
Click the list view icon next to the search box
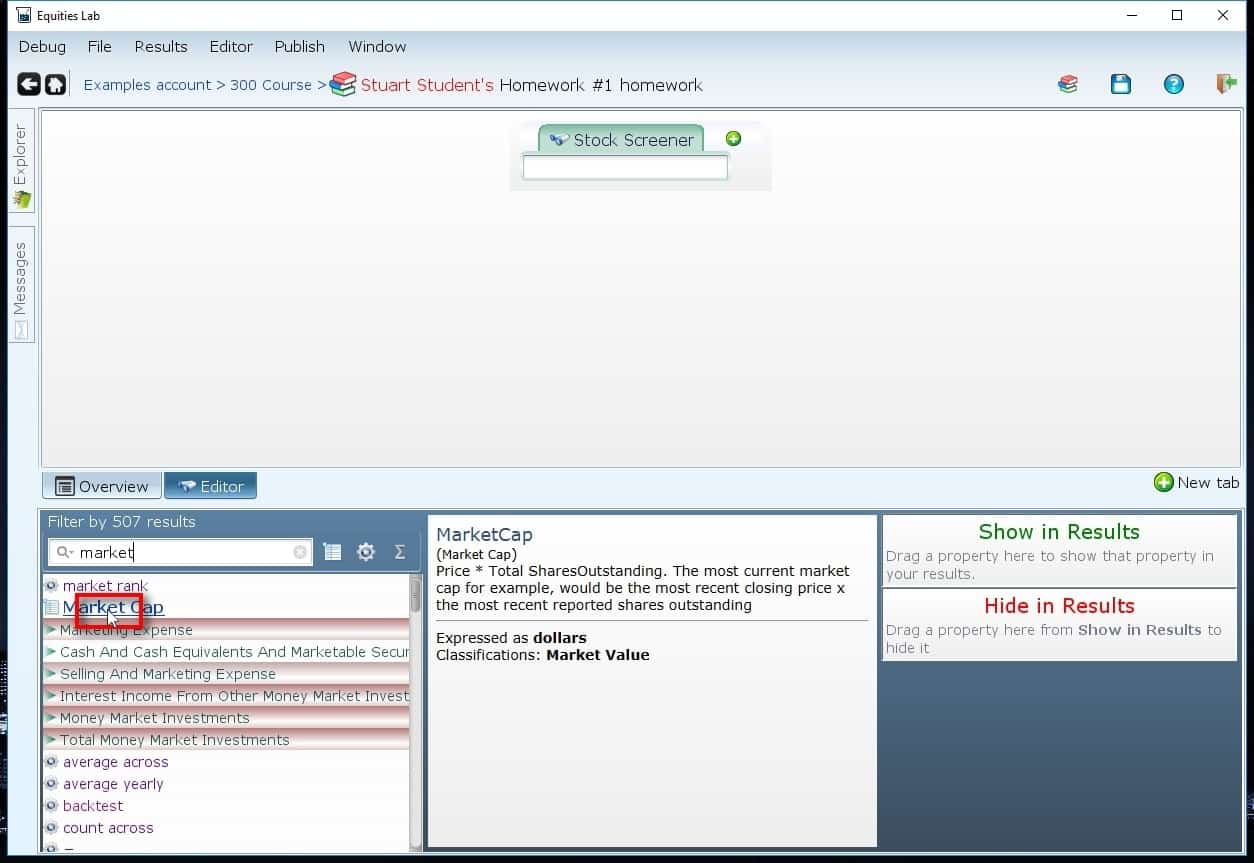332,552
